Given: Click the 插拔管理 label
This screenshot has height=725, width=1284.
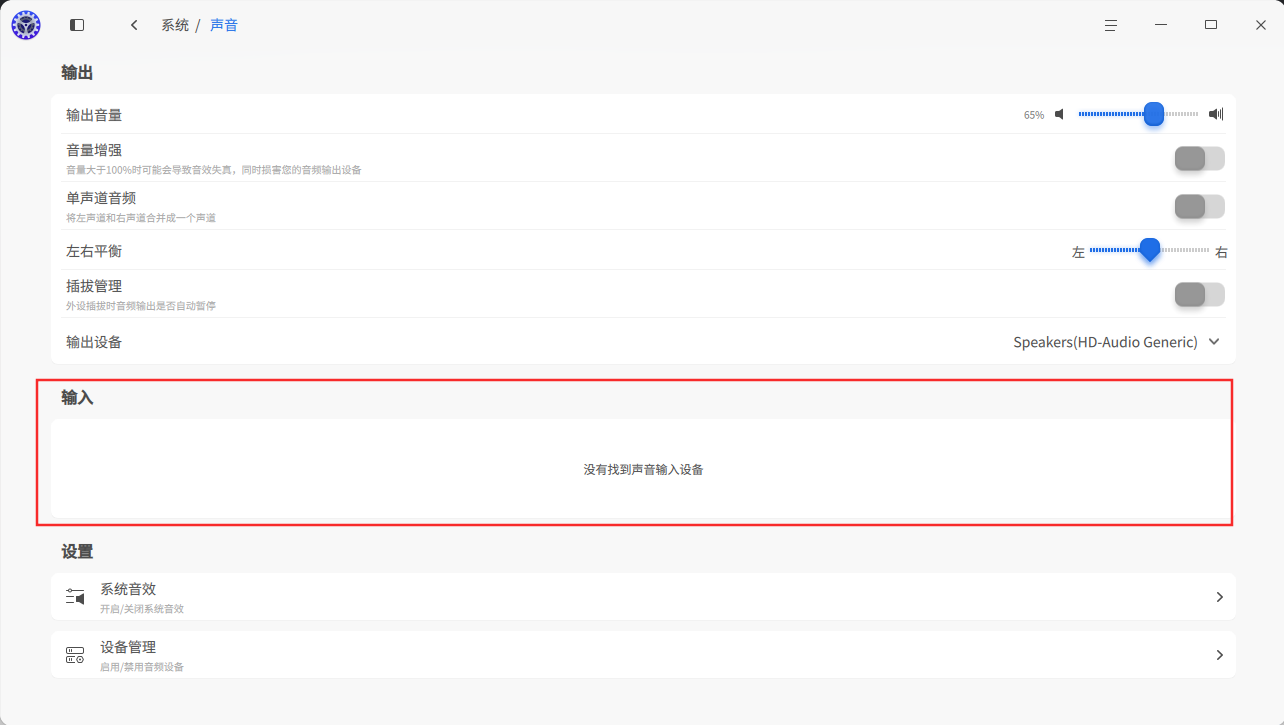Looking at the screenshot, I should tap(94, 286).
